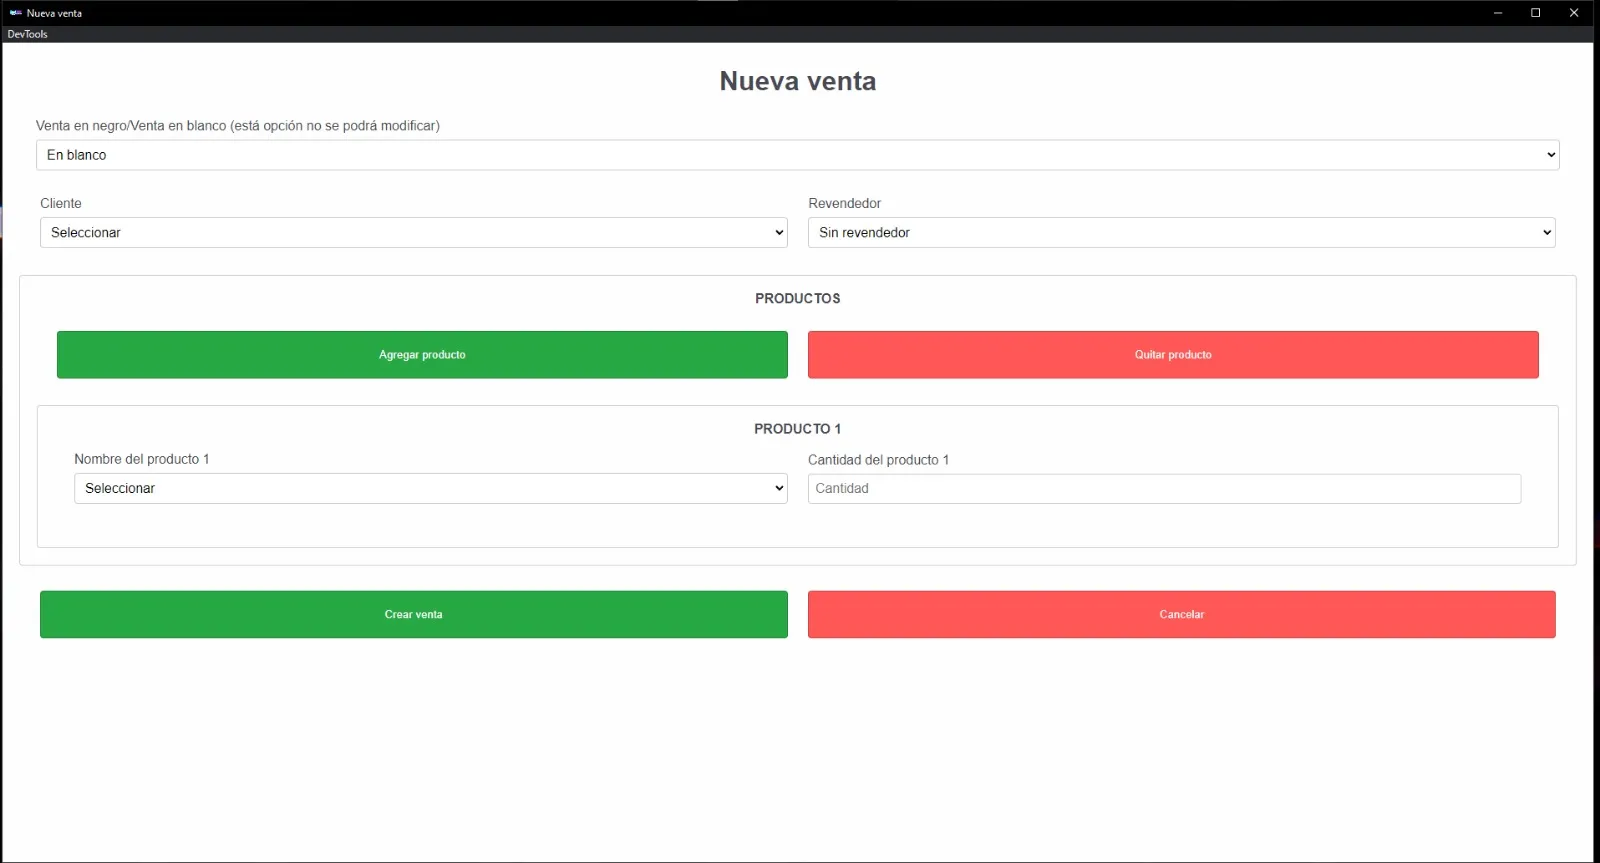Click the Cliente label

coord(61,203)
